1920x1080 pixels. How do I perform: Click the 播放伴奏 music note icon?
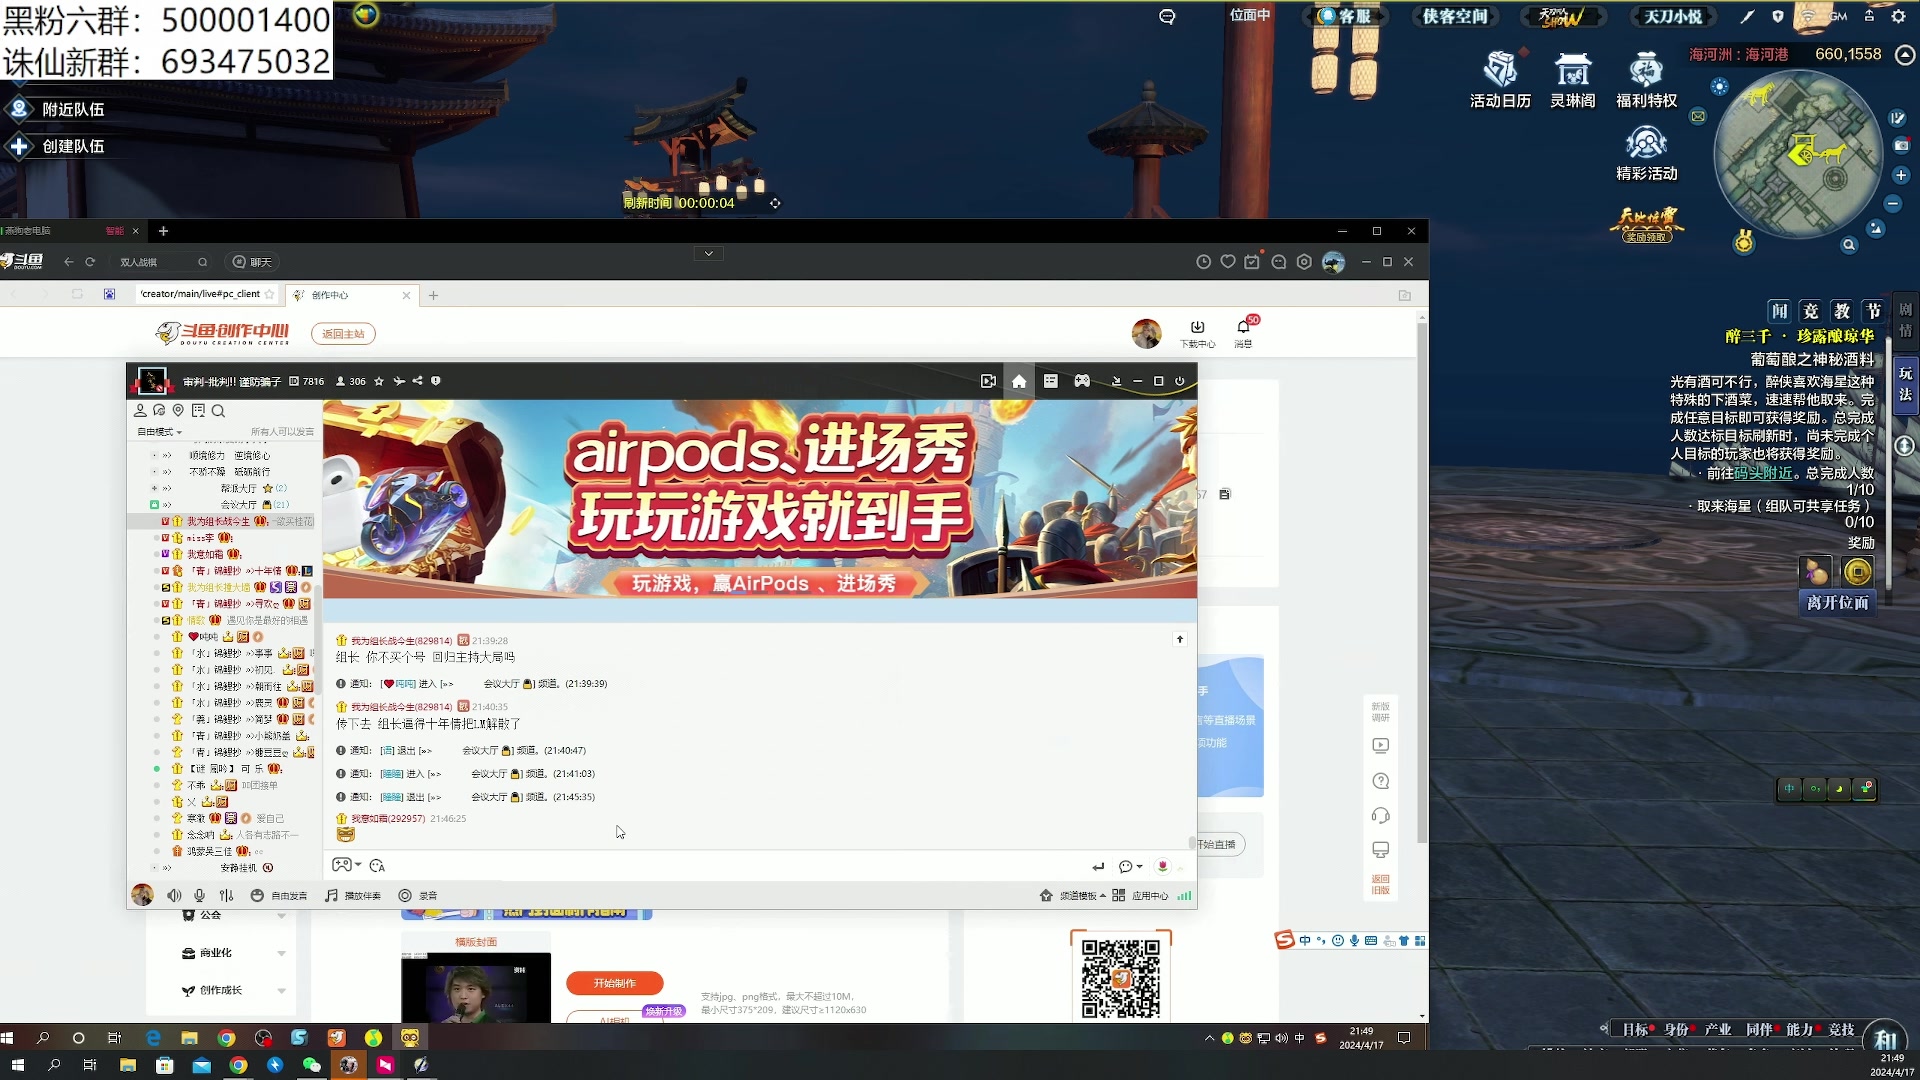click(330, 896)
